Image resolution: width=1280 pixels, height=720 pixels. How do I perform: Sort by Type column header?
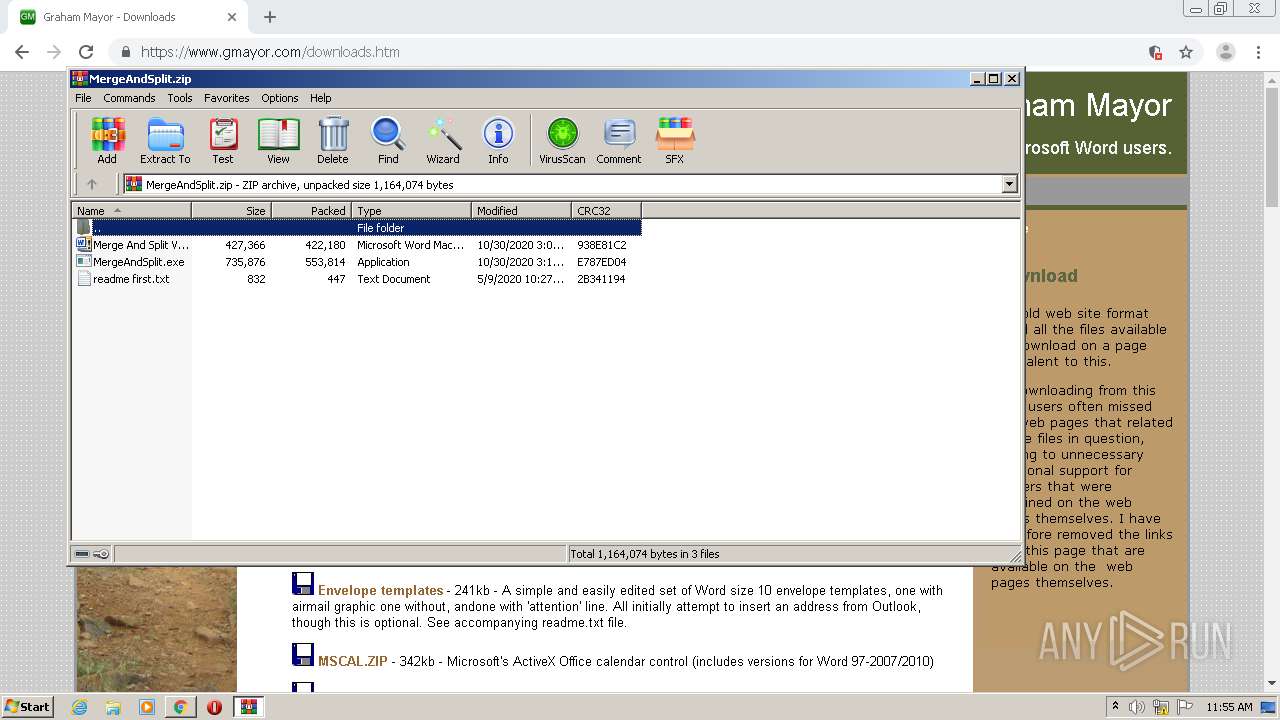[411, 210]
